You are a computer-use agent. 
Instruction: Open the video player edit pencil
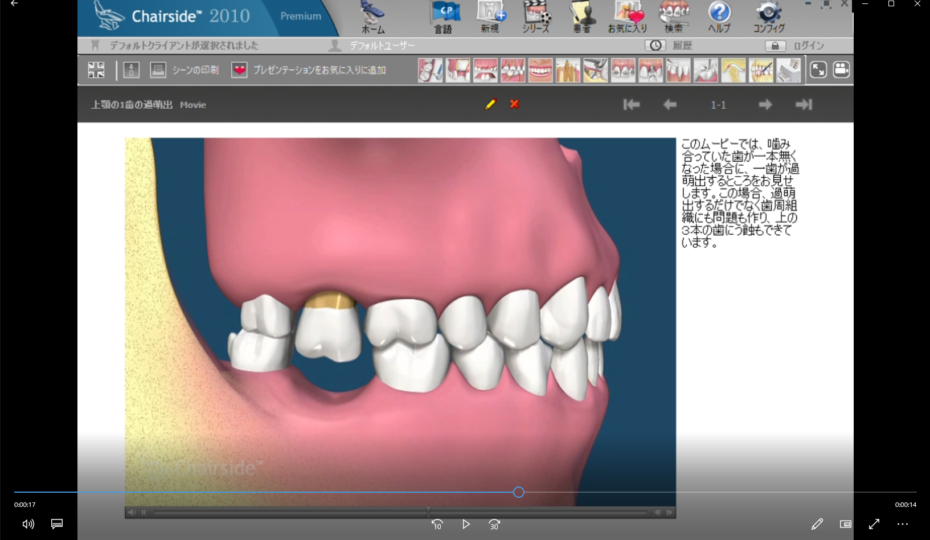(817, 524)
